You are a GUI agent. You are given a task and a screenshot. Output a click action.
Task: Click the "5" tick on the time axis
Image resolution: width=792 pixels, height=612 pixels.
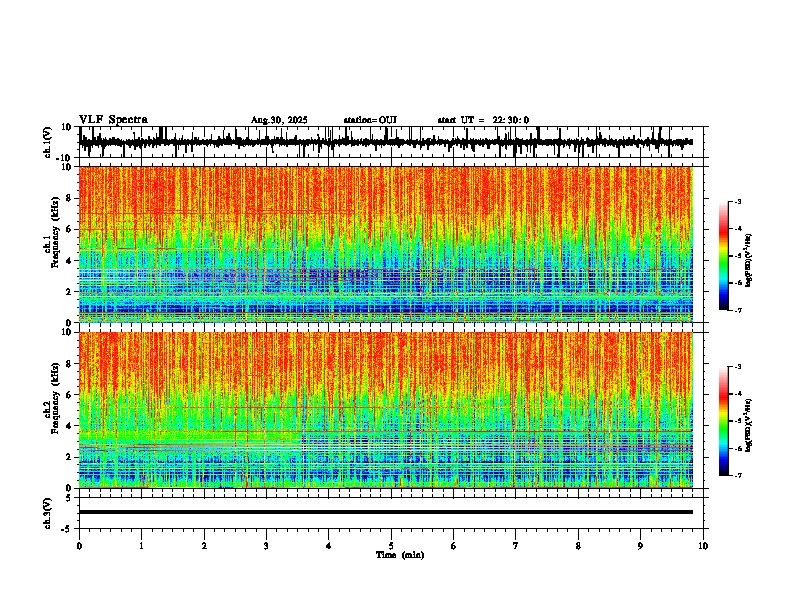tap(391, 546)
